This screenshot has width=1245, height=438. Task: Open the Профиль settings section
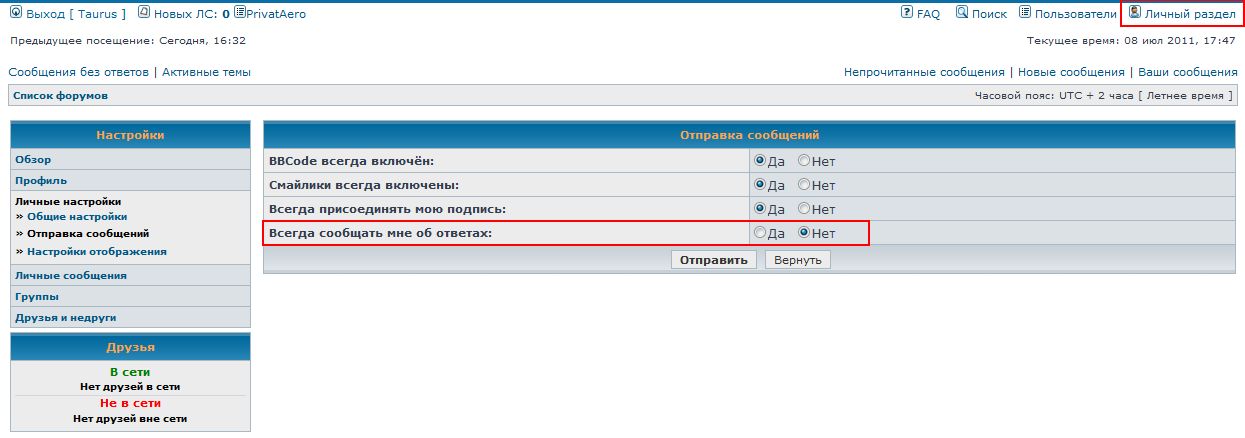[x=41, y=181]
